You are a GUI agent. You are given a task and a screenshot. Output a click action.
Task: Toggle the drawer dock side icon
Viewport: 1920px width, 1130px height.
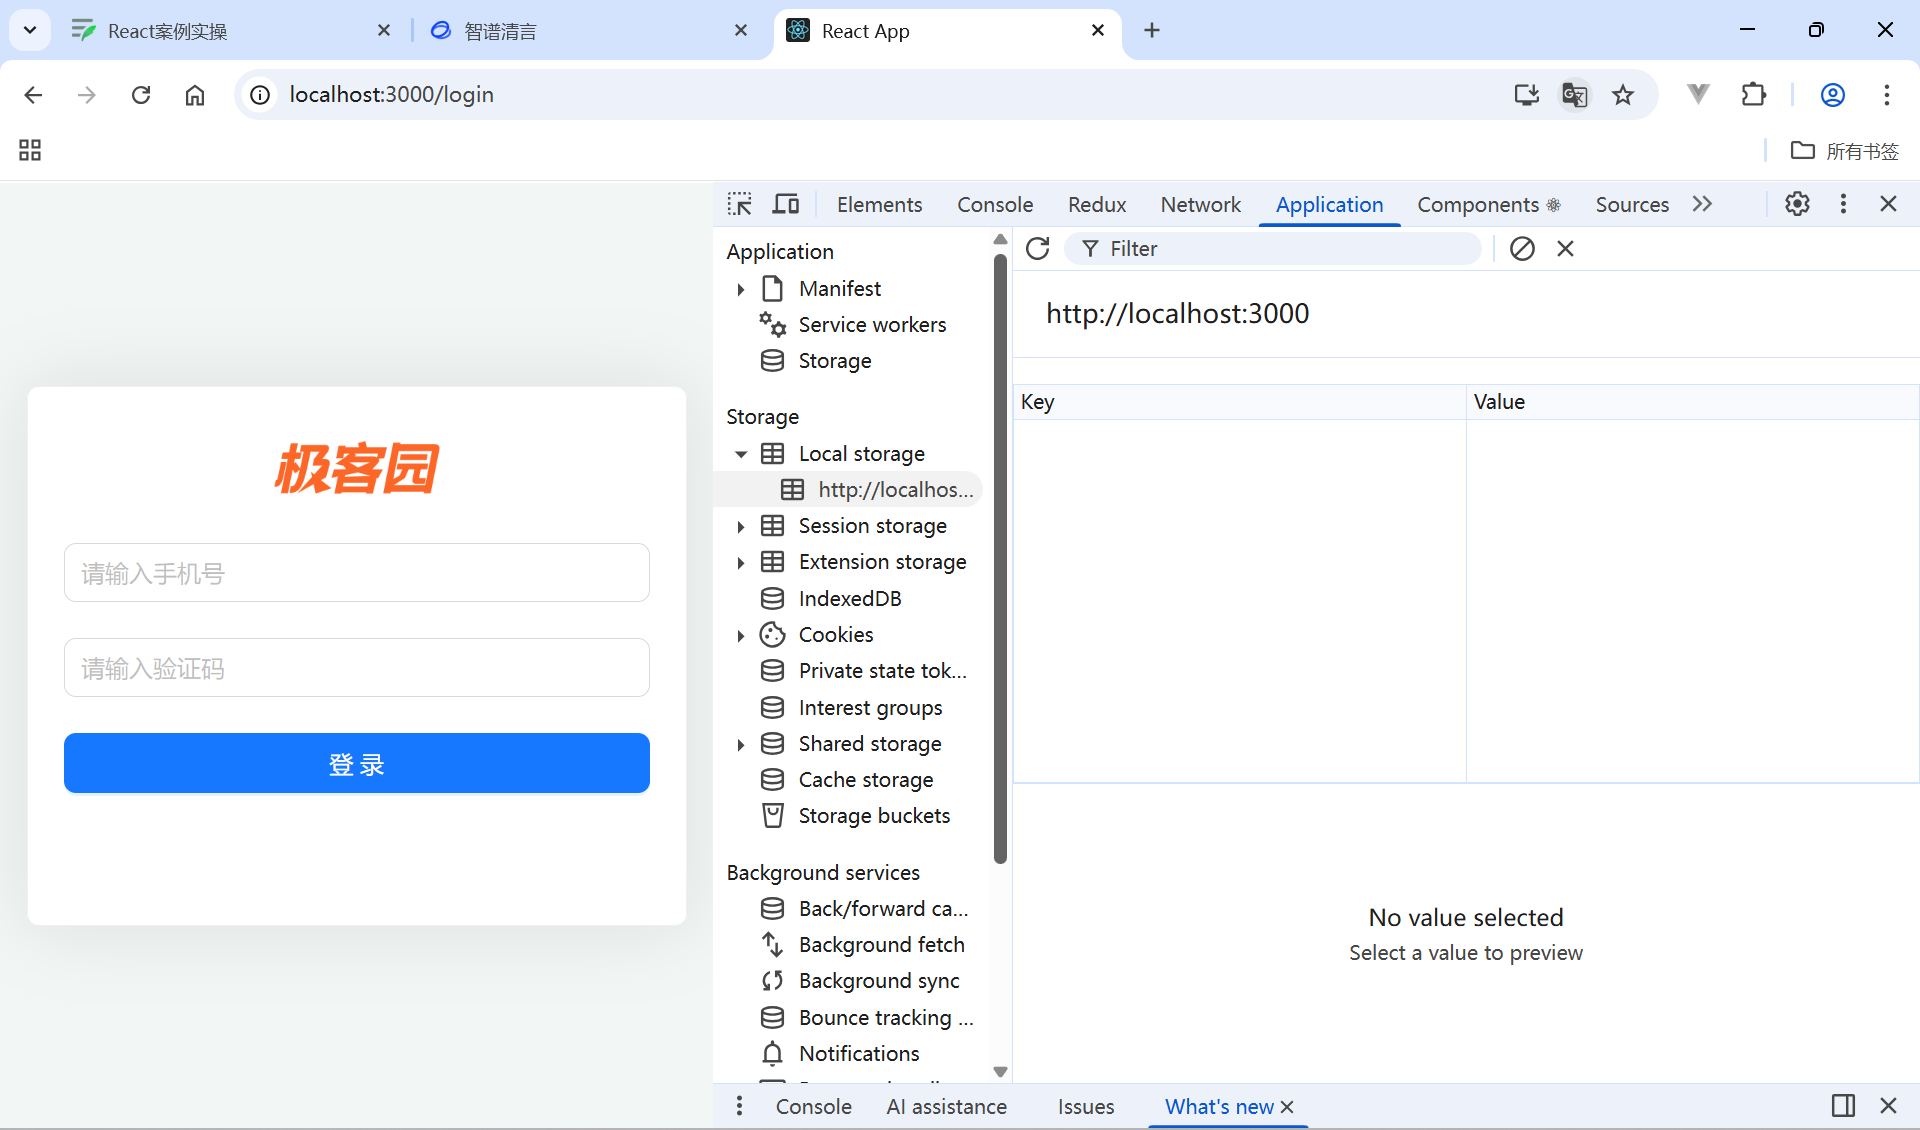point(1843,1105)
